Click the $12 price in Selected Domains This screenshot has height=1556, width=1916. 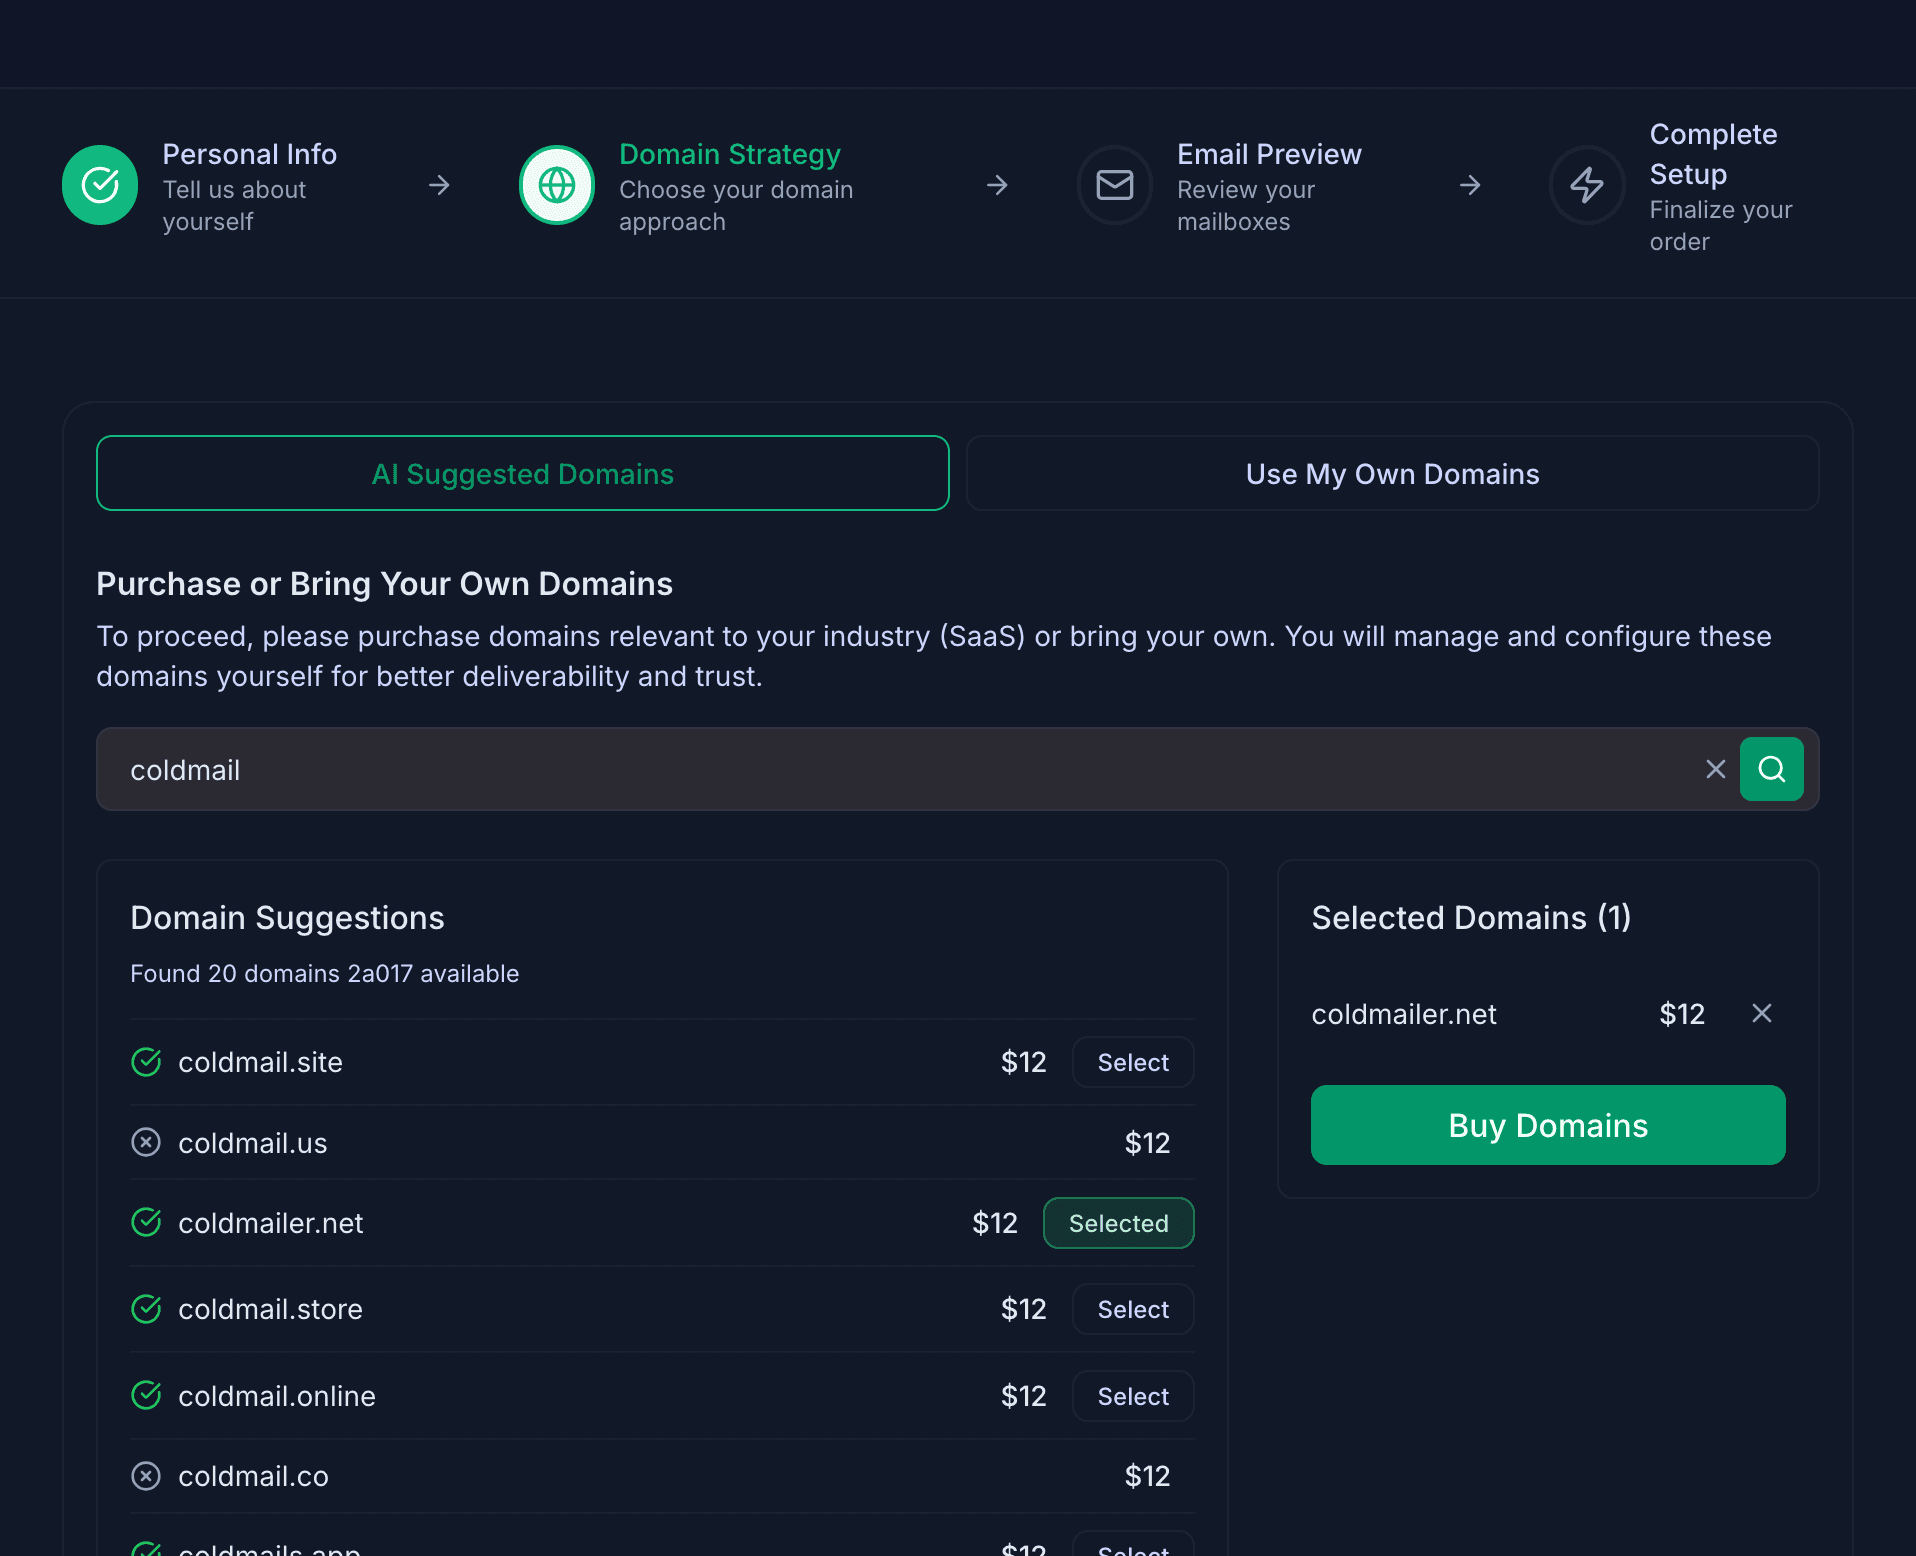click(x=1682, y=1014)
